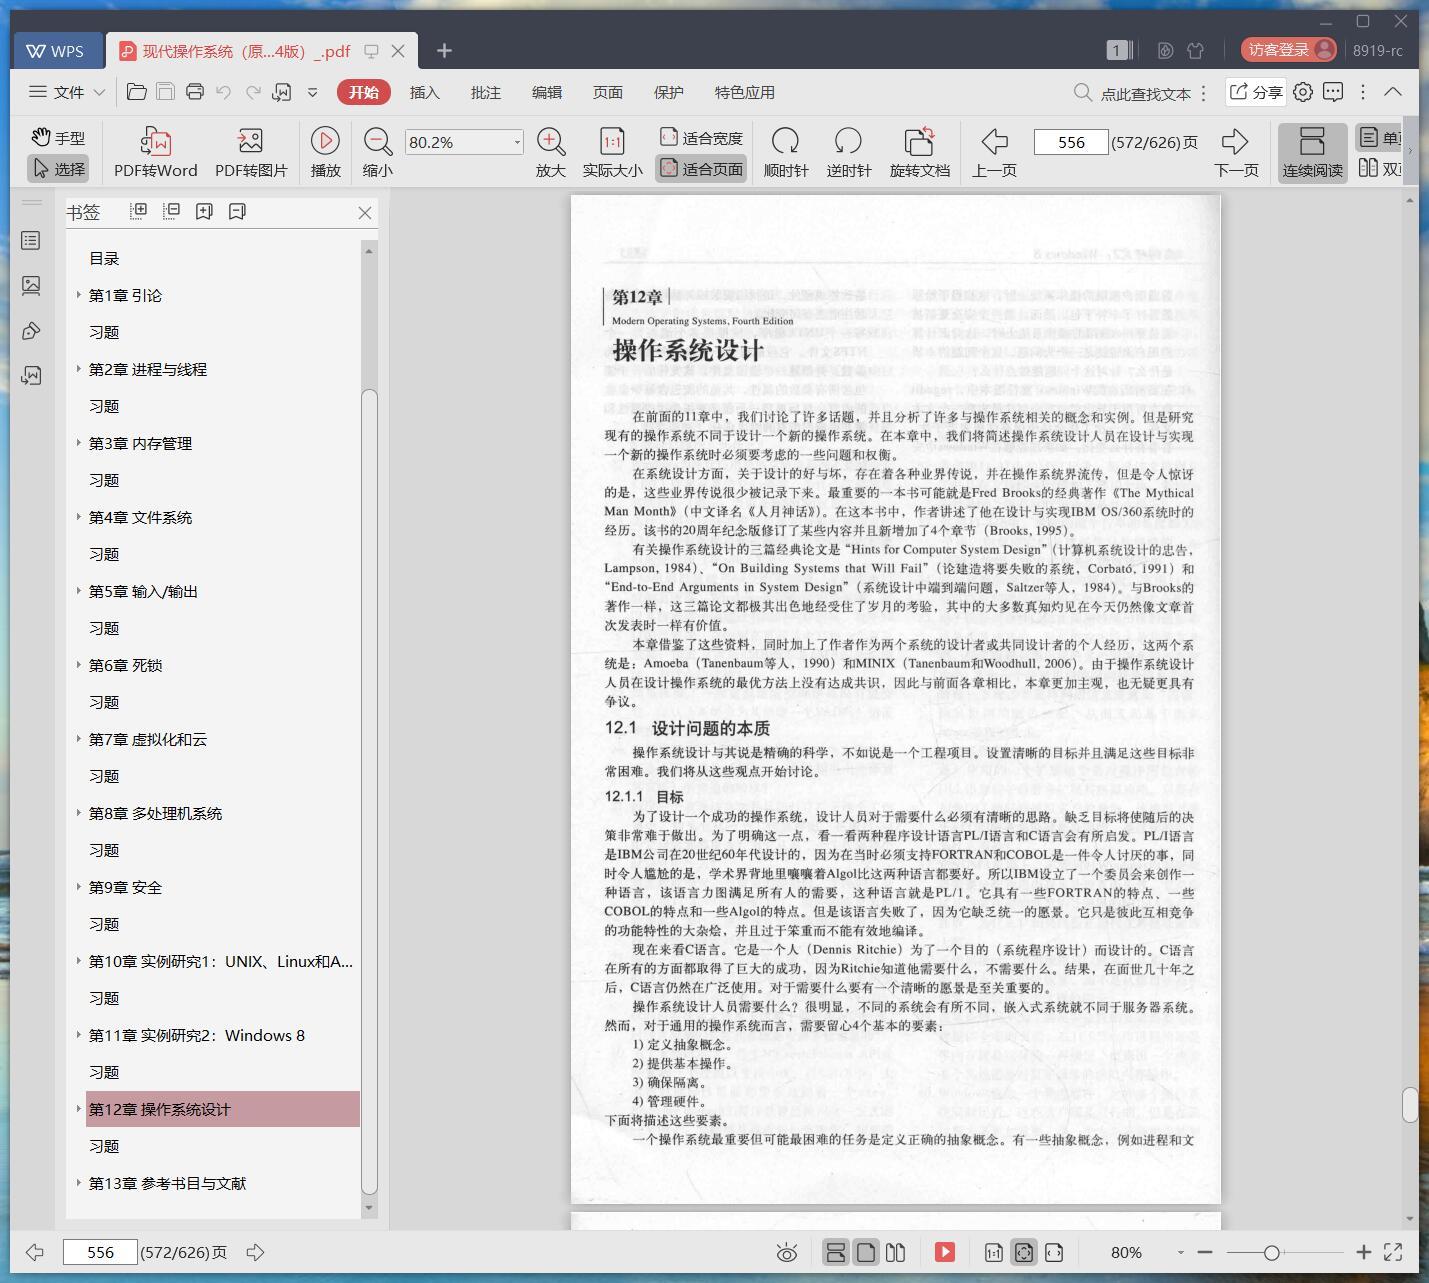Open the 特色应用 ribbon tab

pyautogui.click(x=744, y=92)
